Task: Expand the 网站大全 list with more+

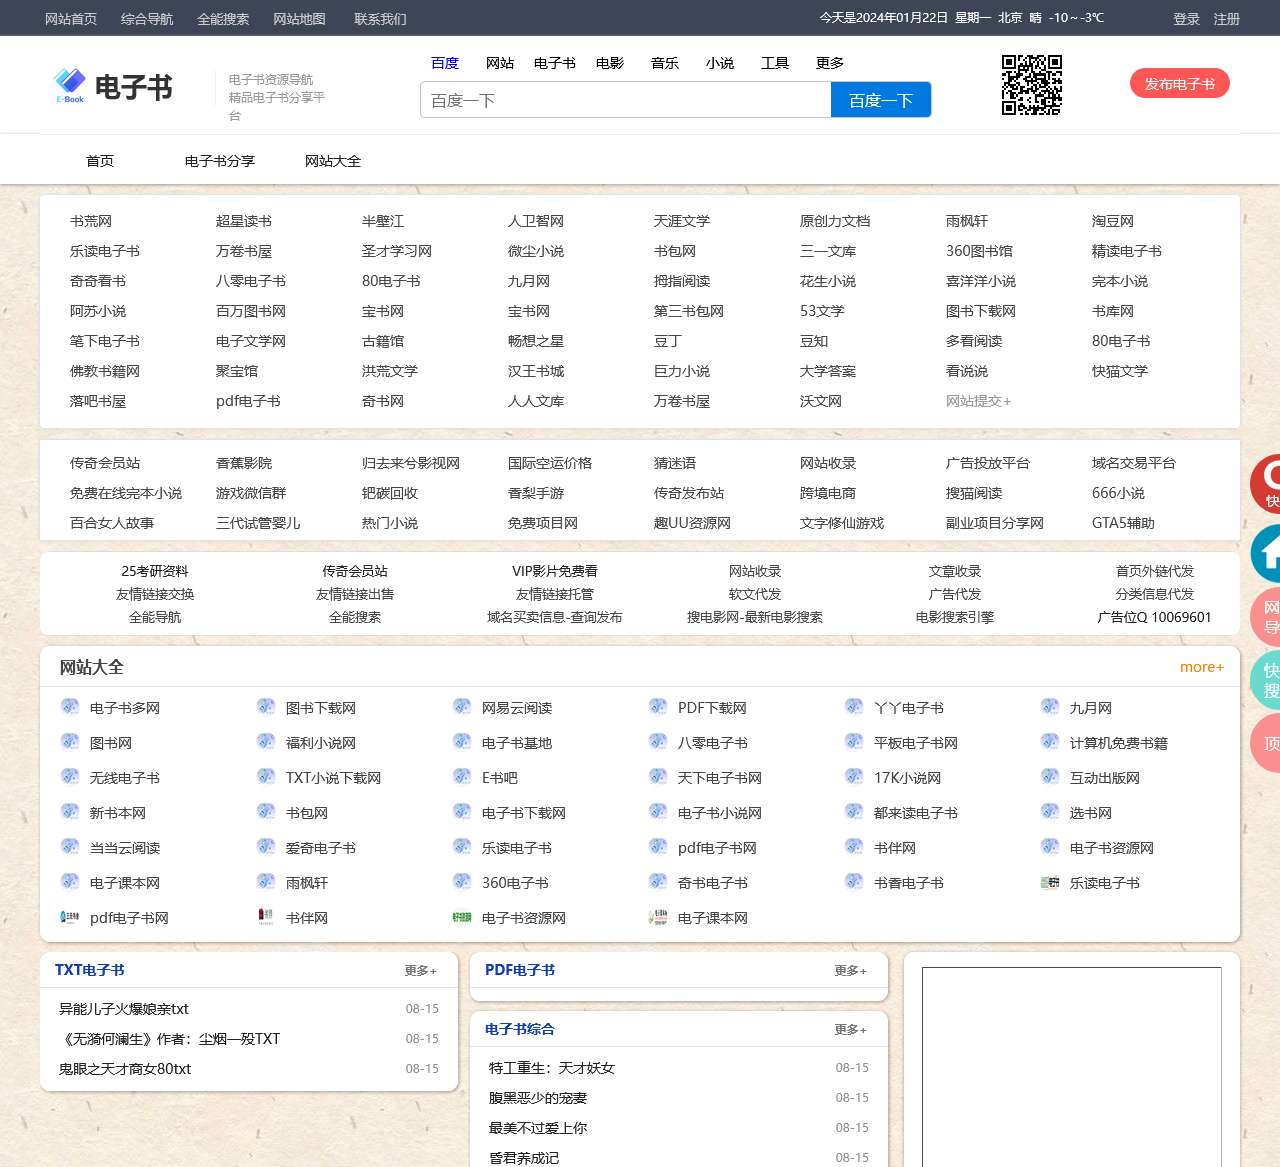Action: pos(1201,667)
